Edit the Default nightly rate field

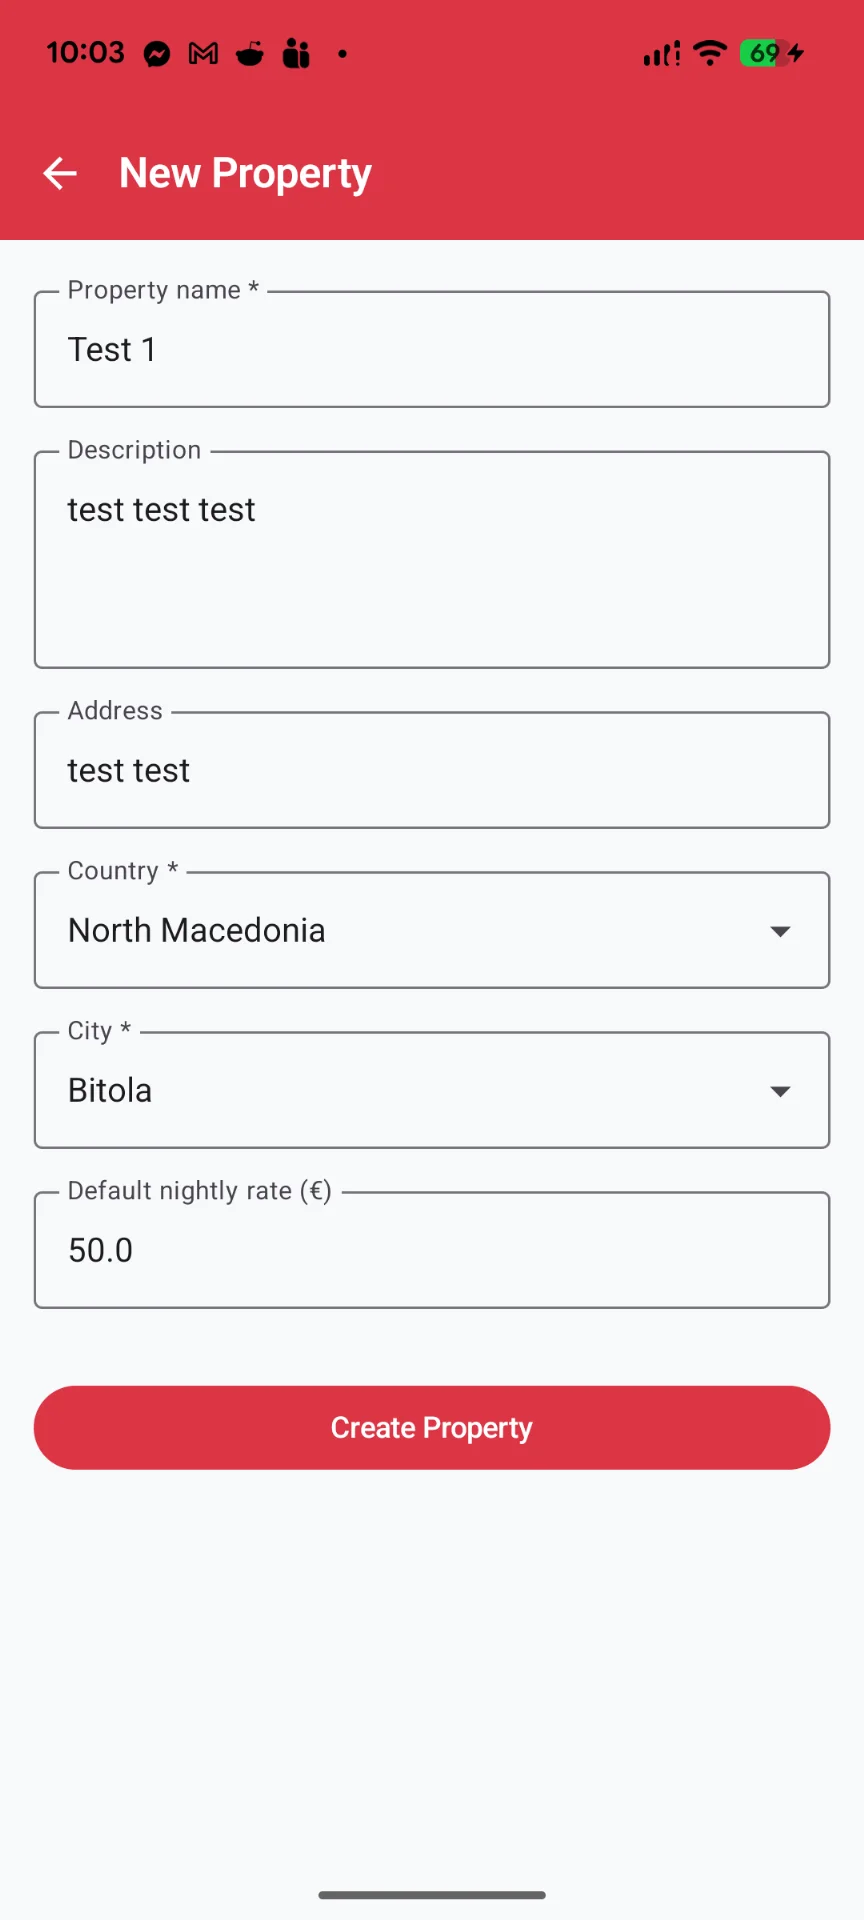(x=432, y=1251)
